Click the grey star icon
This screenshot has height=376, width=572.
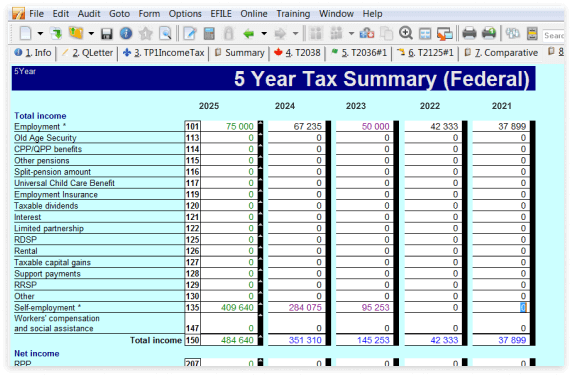click(146, 33)
